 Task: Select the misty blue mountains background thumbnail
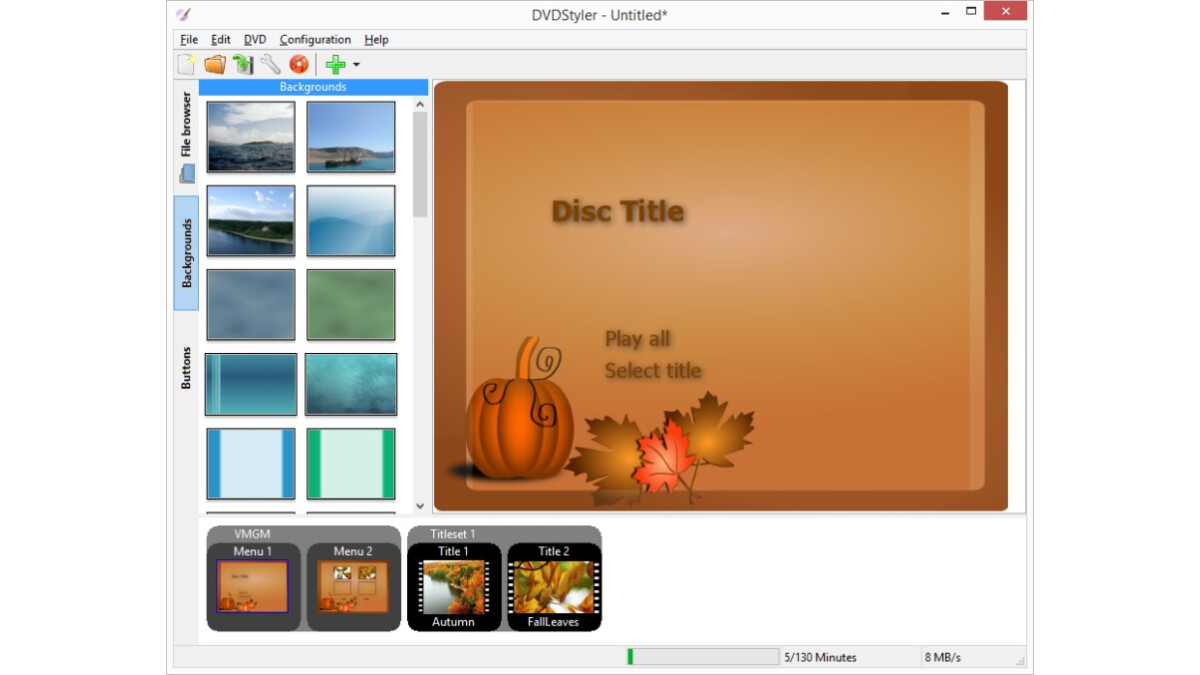pyautogui.click(x=351, y=221)
